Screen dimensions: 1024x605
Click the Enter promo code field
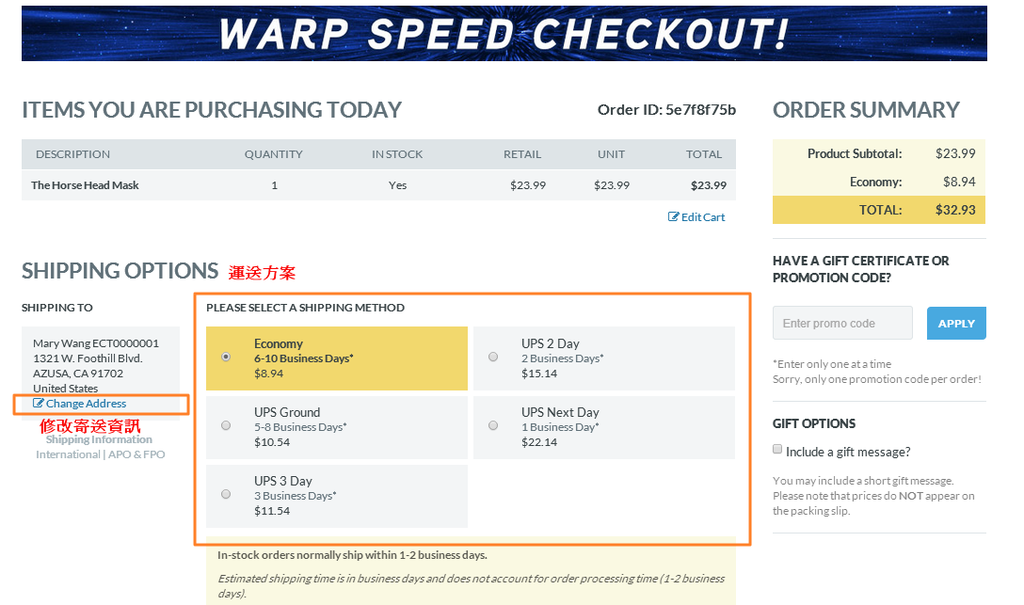842,323
